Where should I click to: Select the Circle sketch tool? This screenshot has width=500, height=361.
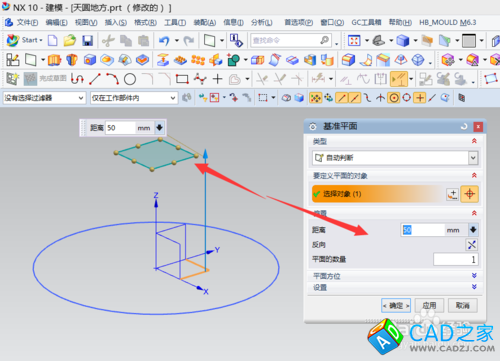coord(130,79)
